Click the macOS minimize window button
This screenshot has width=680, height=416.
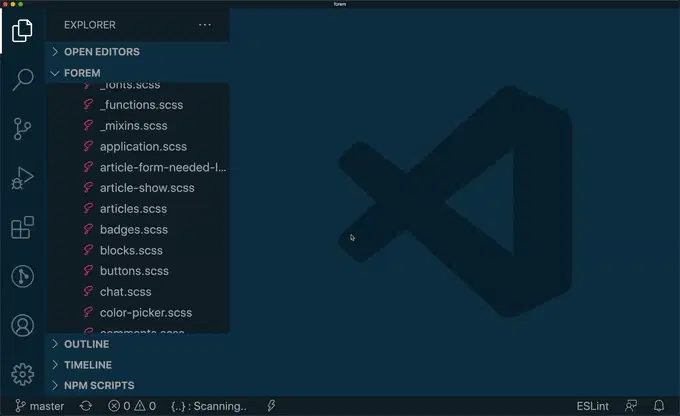click(x=13, y=4)
